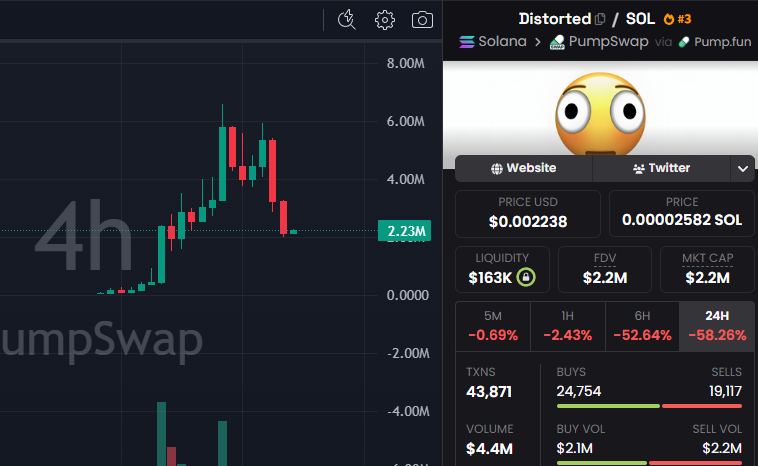This screenshot has height=466, width=758.
Task: Click the quick search lightning icon
Action: pyautogui.click(x=347, y=20)
